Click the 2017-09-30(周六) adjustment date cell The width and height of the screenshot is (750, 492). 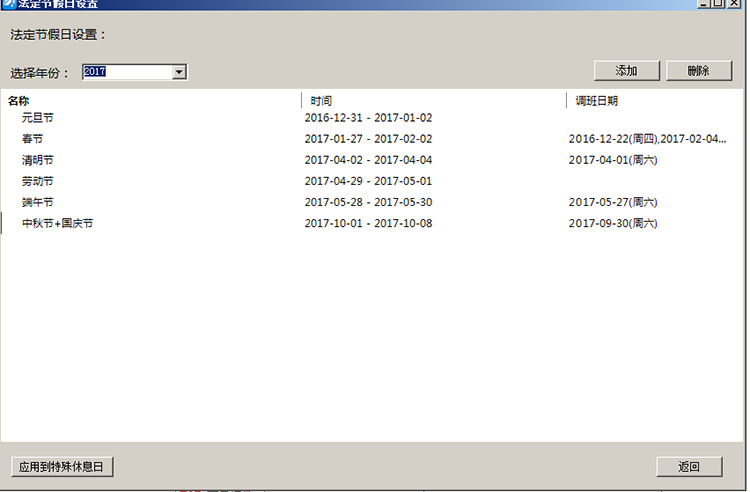612,223
